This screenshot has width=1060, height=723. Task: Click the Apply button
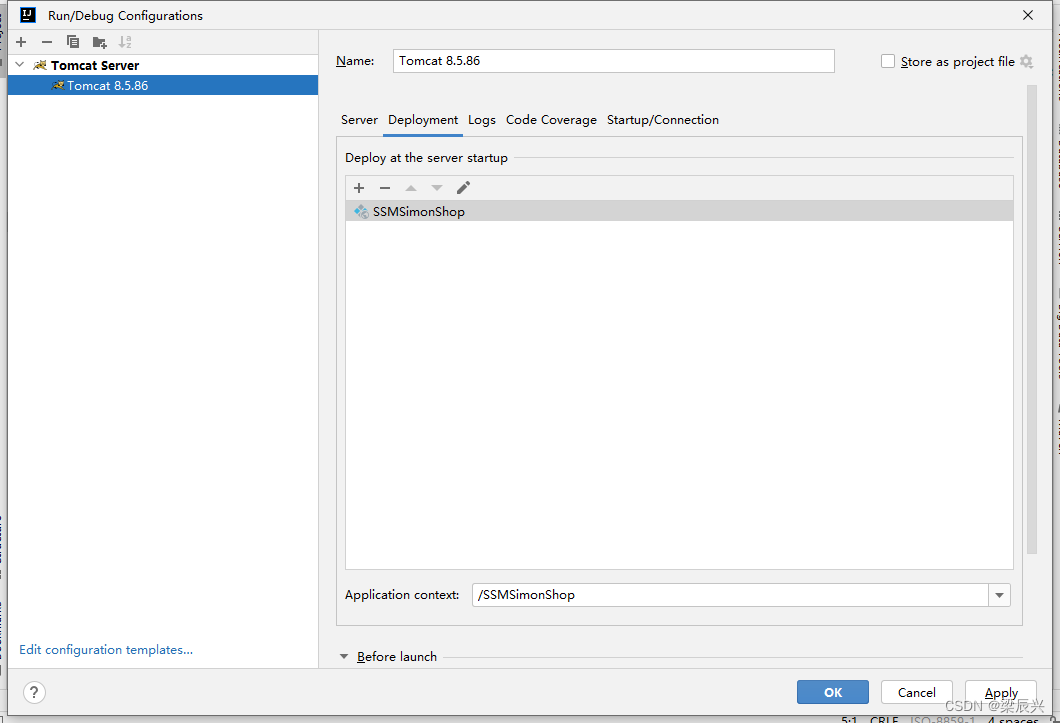pos(1001,692)
